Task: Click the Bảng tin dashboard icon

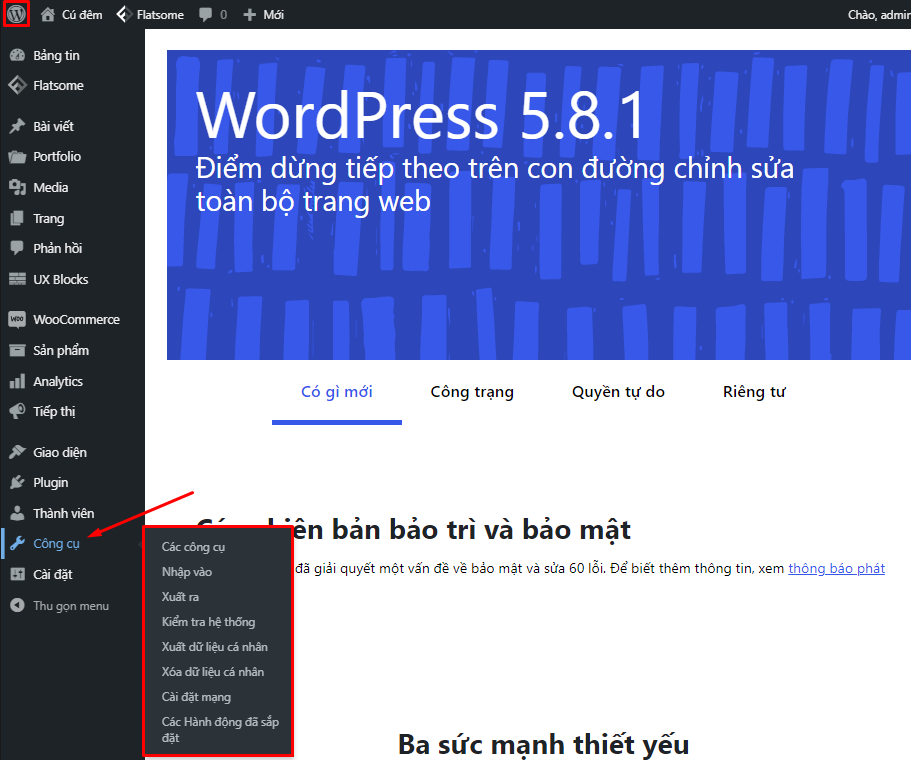Action: click(x=17, y=55)
